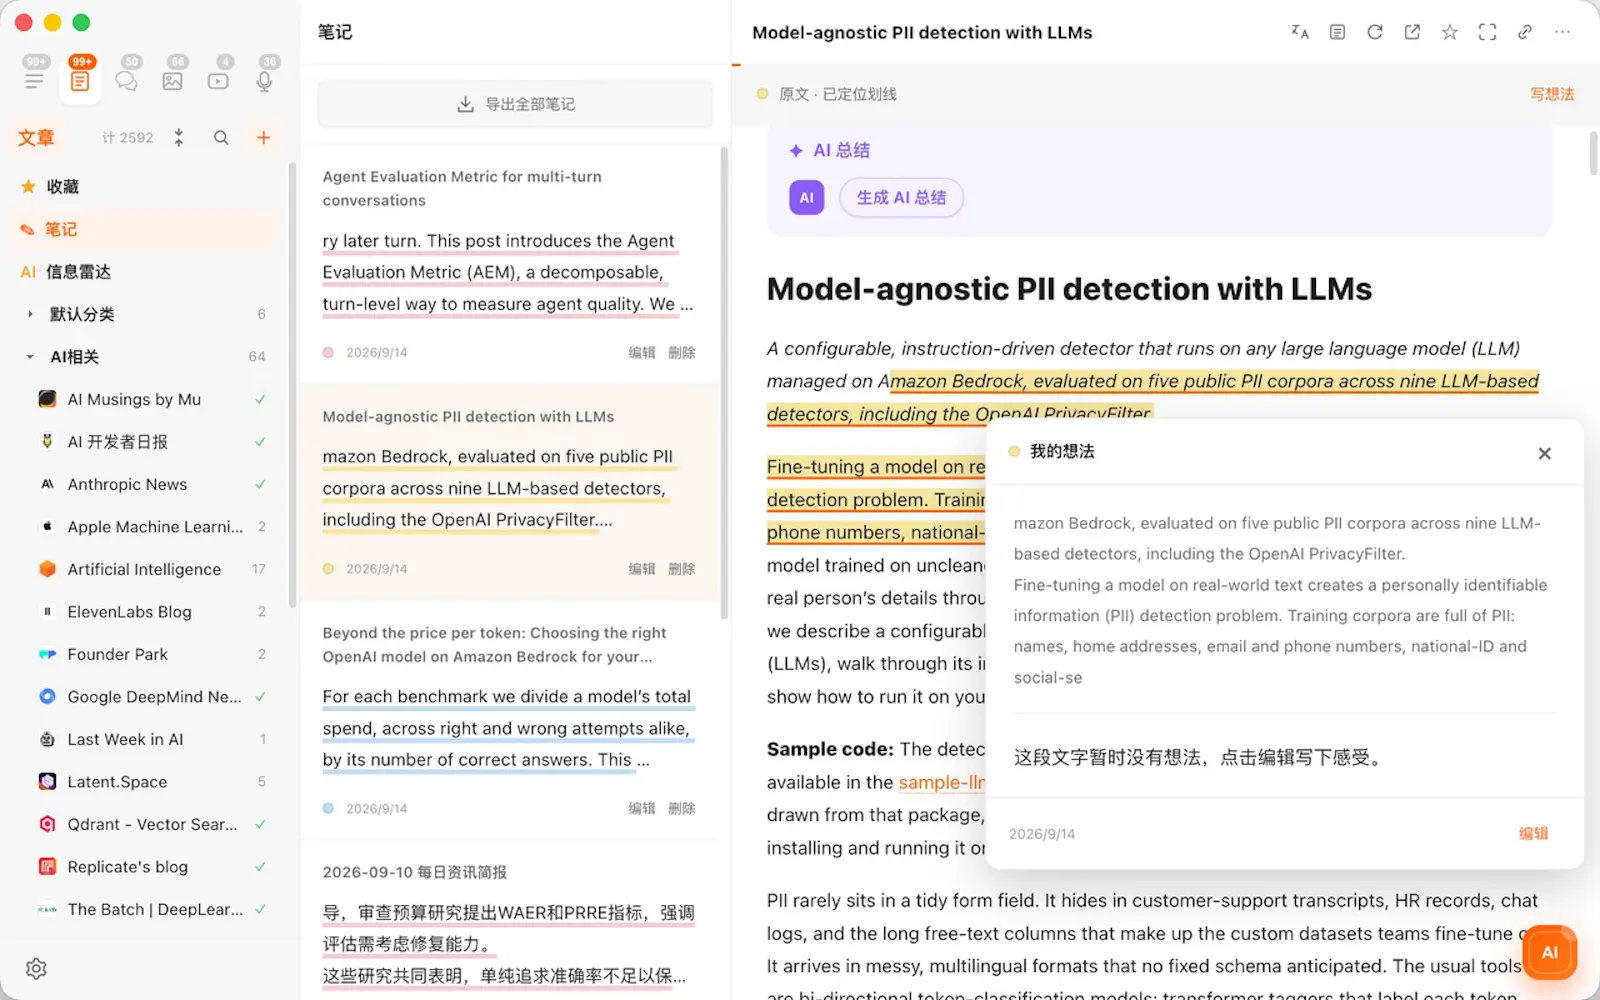The height and width of the screenshot is (1000, 1600).
Task: Copy the article link icon
Action: (x=1525, y=32)
